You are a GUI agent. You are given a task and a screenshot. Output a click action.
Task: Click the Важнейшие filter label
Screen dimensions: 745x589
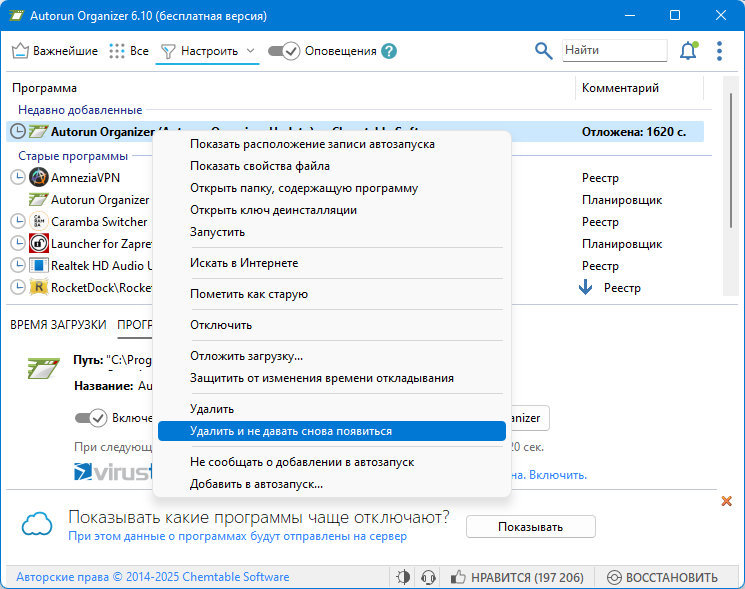coord(66,51)
